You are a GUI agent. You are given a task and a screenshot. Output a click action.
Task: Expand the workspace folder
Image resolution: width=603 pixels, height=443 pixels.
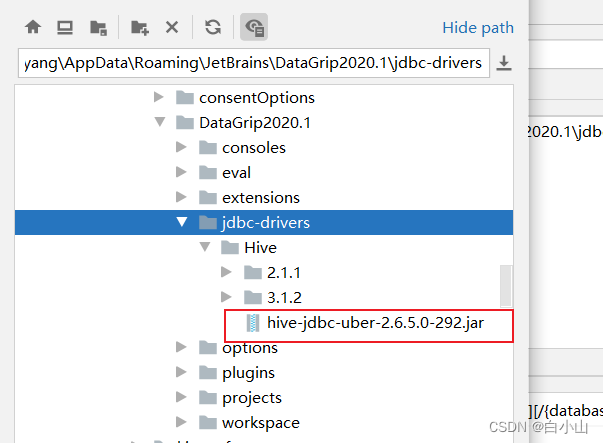pos(181,422)
